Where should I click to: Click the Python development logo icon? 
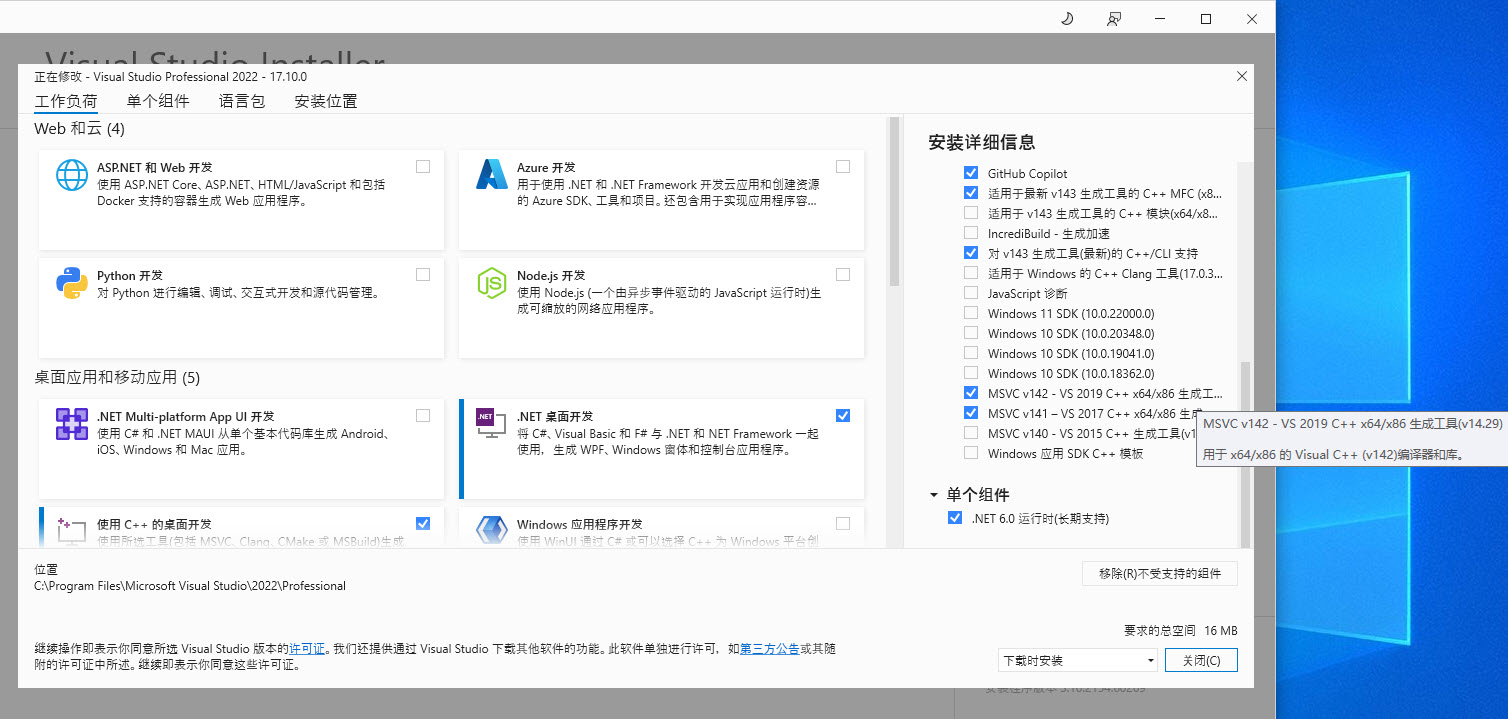pos(72,283)
